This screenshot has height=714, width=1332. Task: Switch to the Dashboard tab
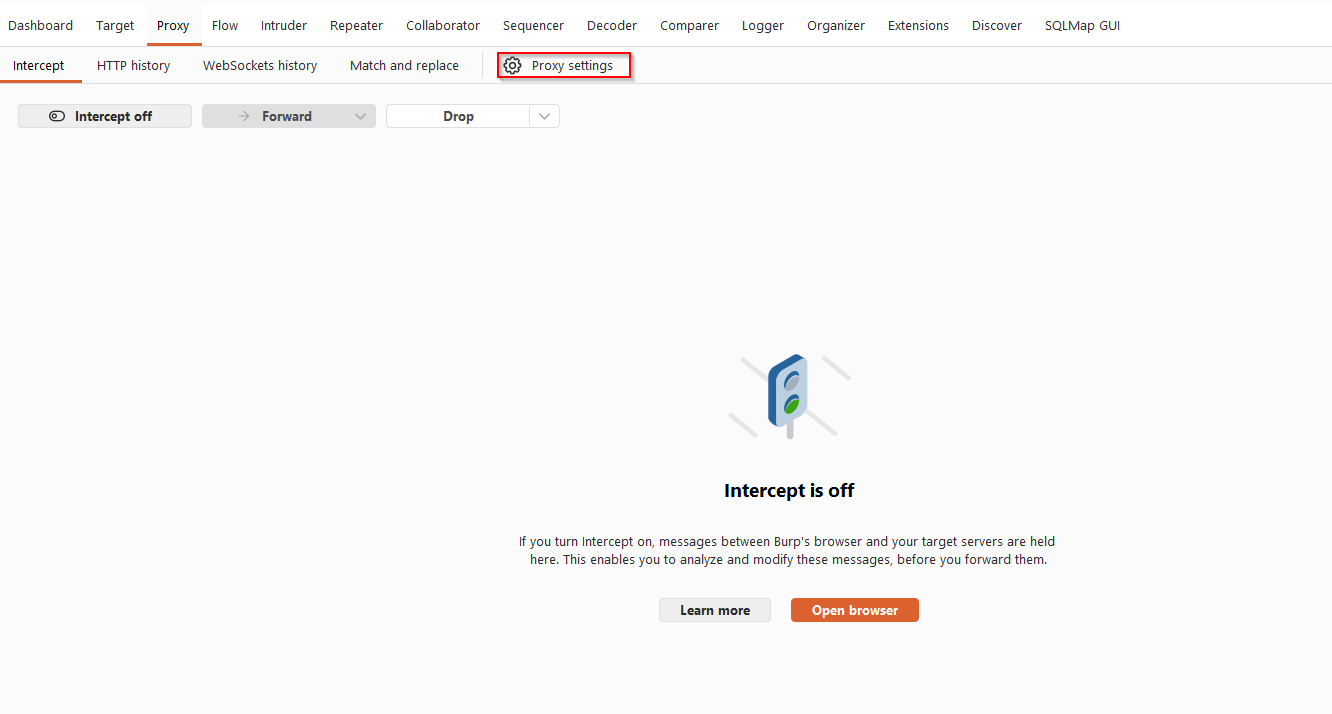[40, 25]
